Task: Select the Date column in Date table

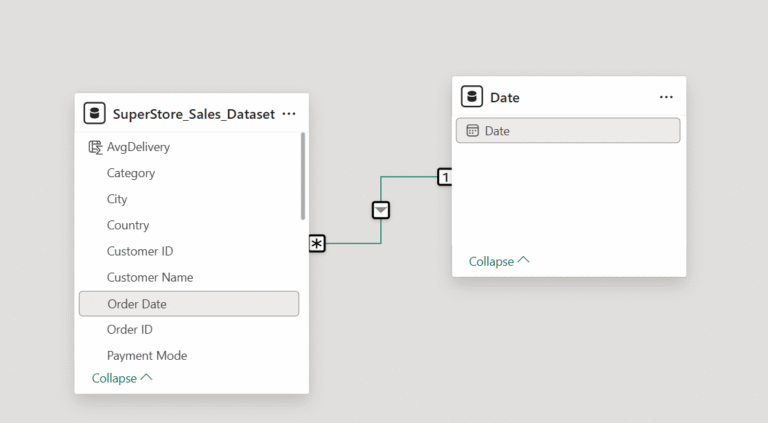Action: [568, 130]
